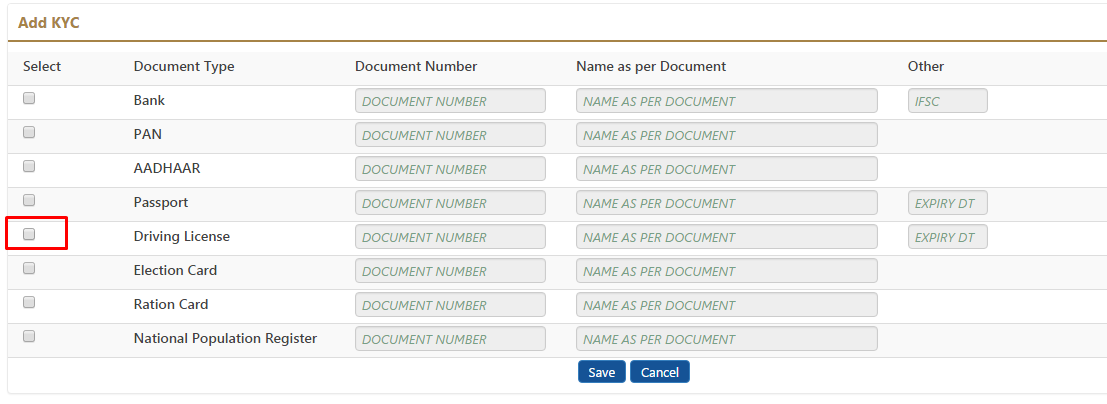Click the Cancel button
The image size is (1107, 404).
tap(659, 372)
